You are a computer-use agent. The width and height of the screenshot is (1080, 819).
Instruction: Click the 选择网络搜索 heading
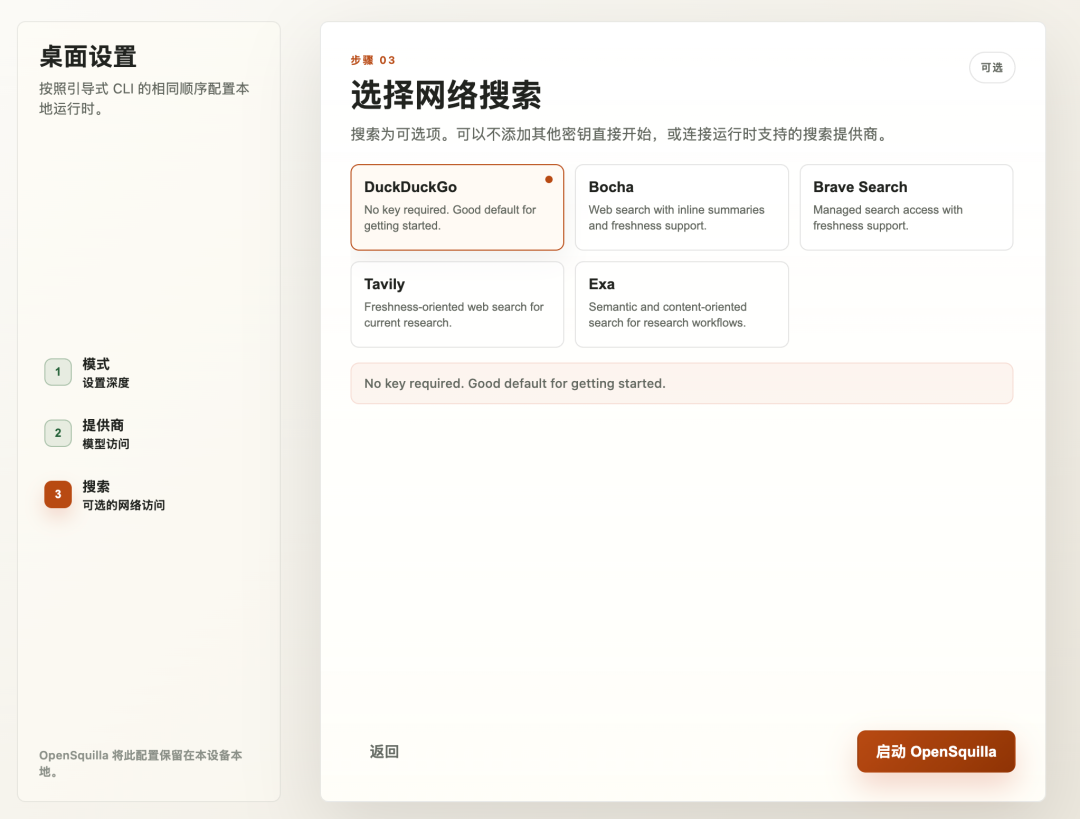point(446,94)
